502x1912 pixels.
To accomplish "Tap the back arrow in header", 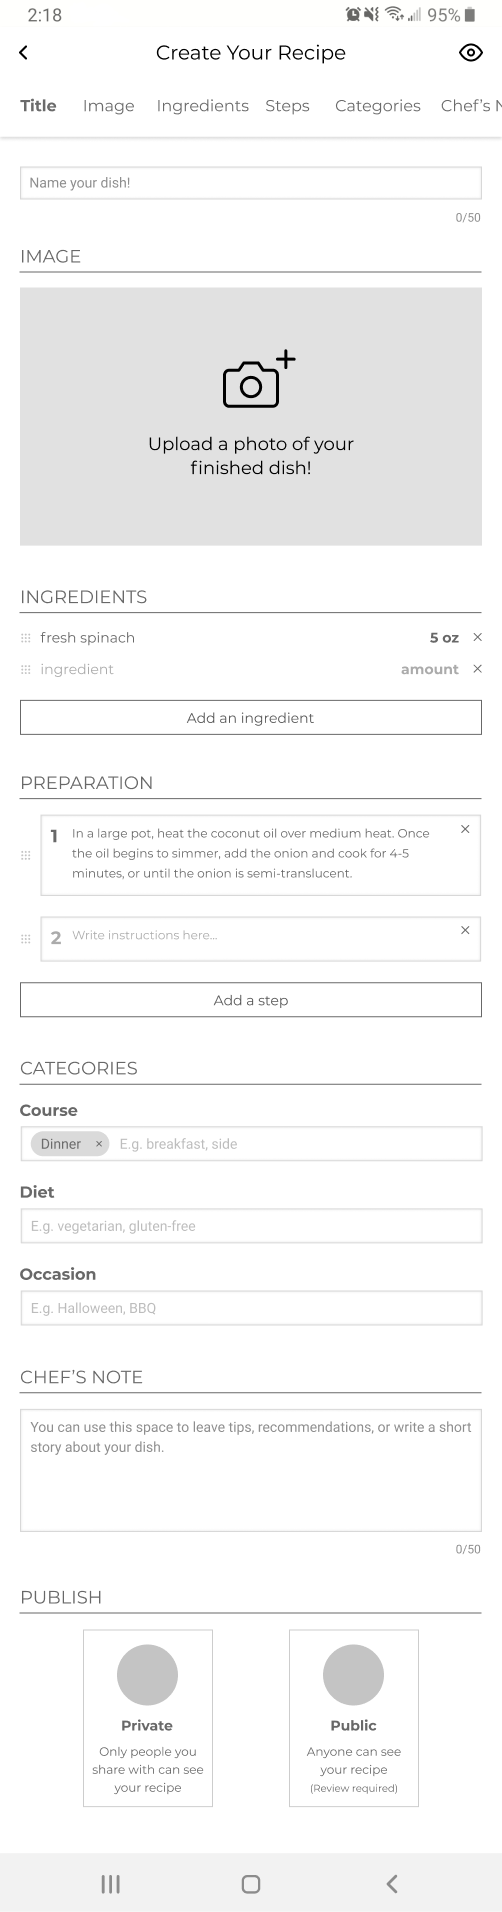I will [x=24, y=53].
